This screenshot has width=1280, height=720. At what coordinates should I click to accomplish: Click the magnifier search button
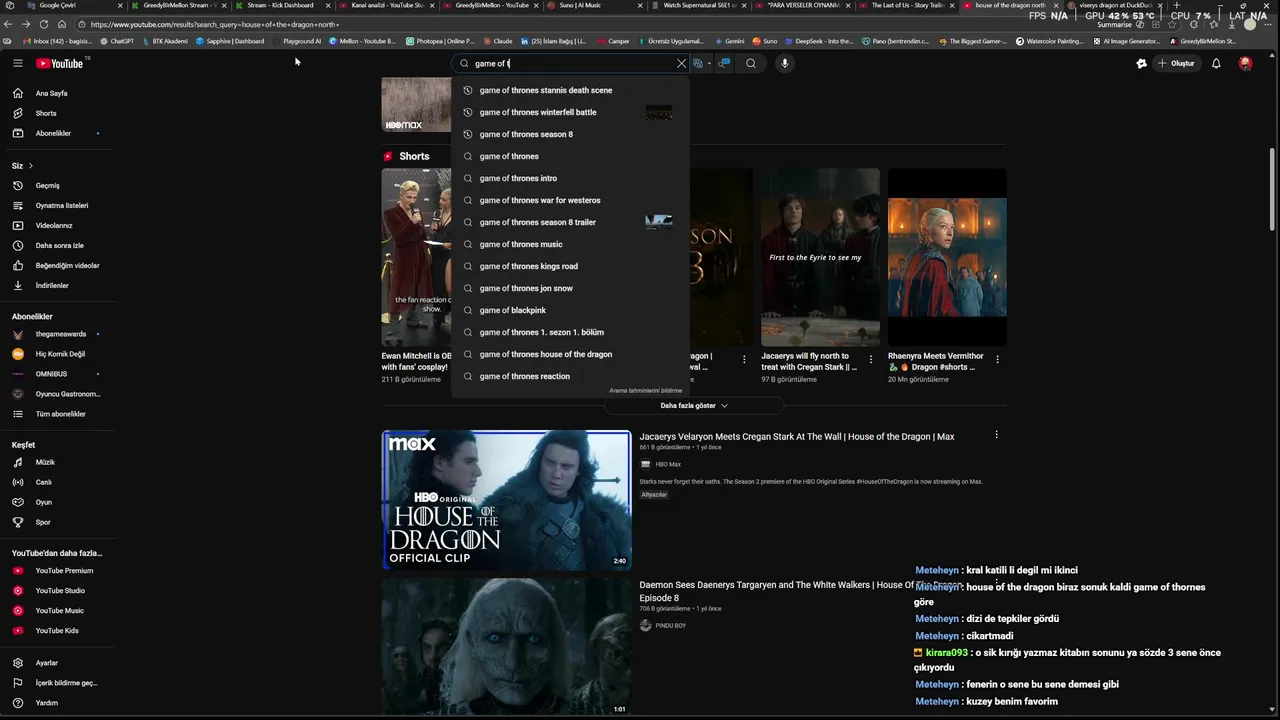tap(751, 63)
